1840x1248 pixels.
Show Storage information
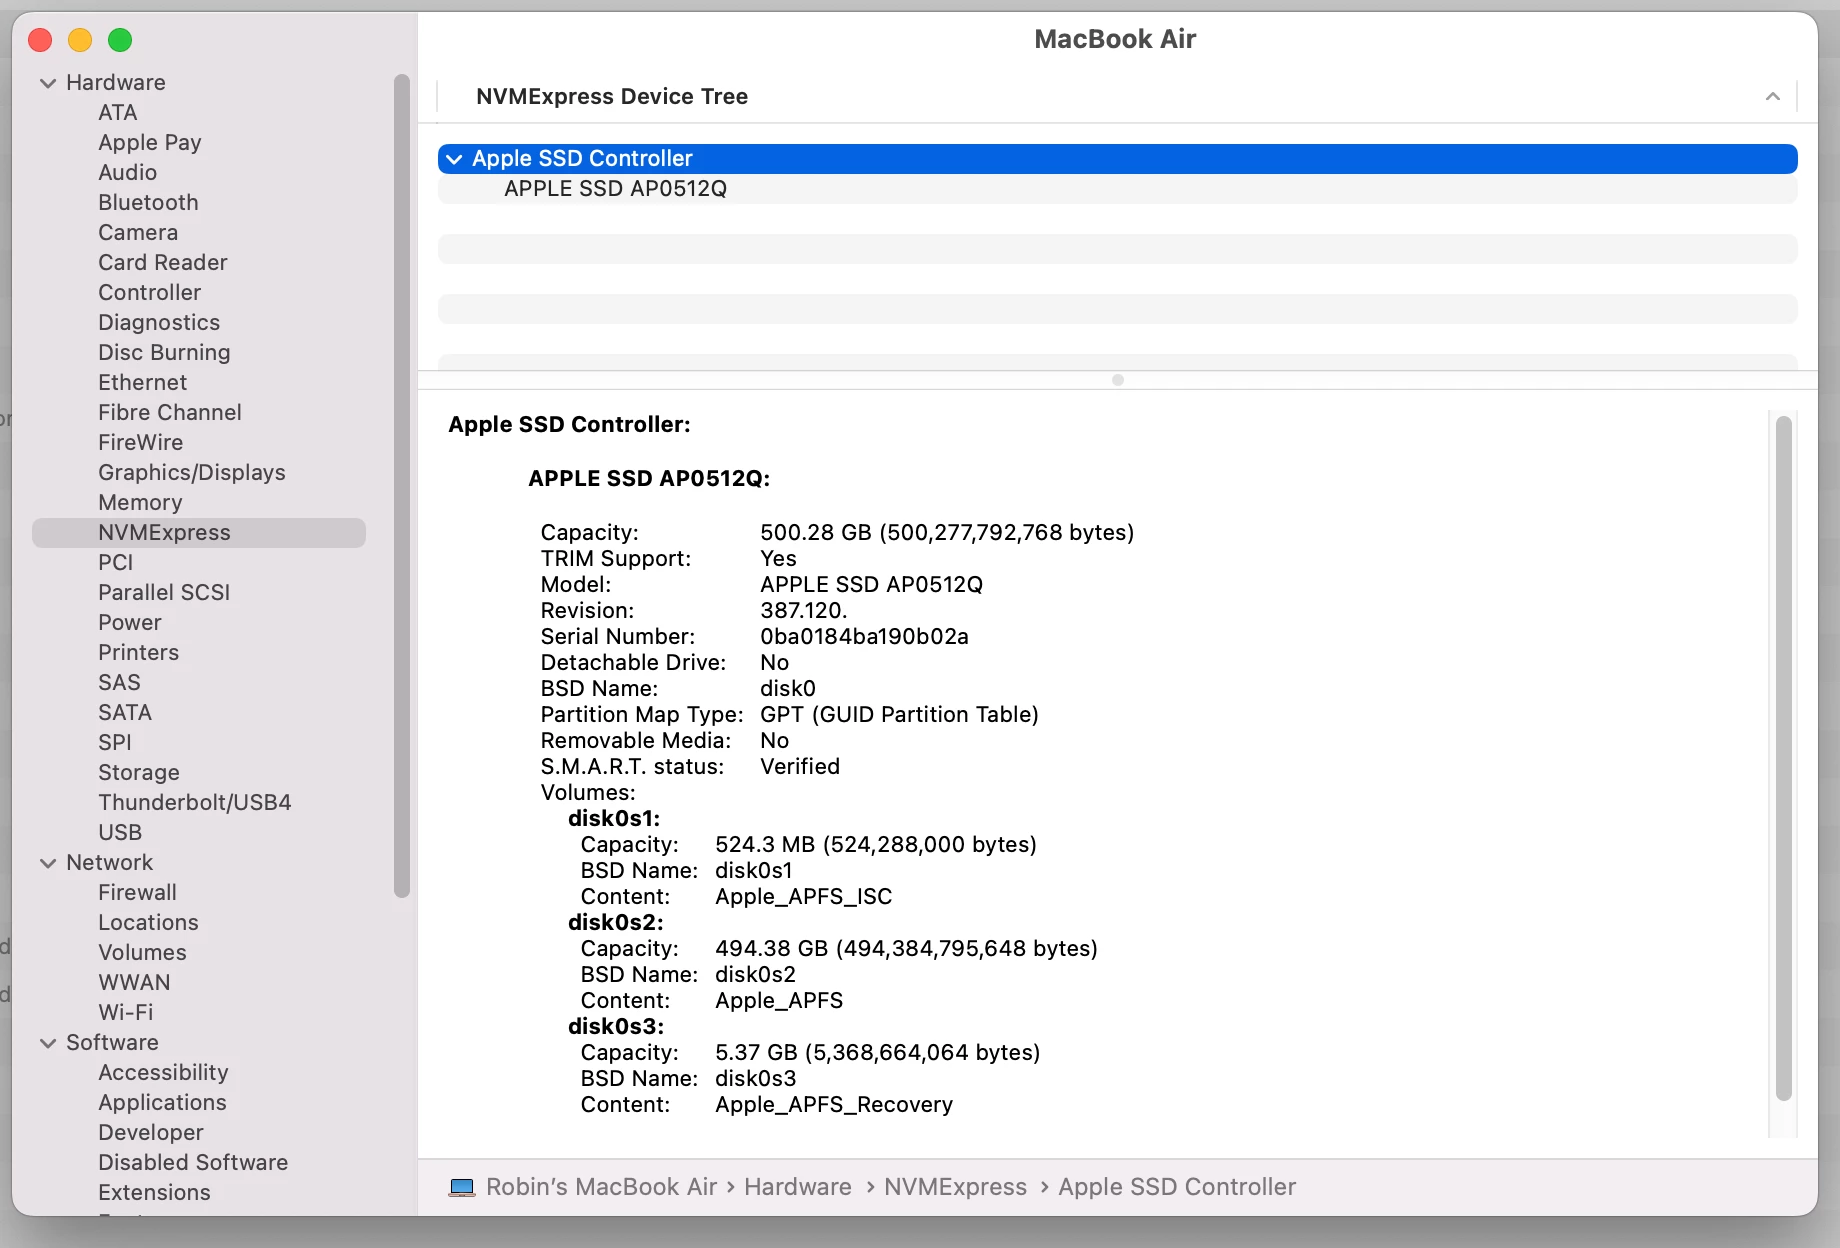point(139,773)
